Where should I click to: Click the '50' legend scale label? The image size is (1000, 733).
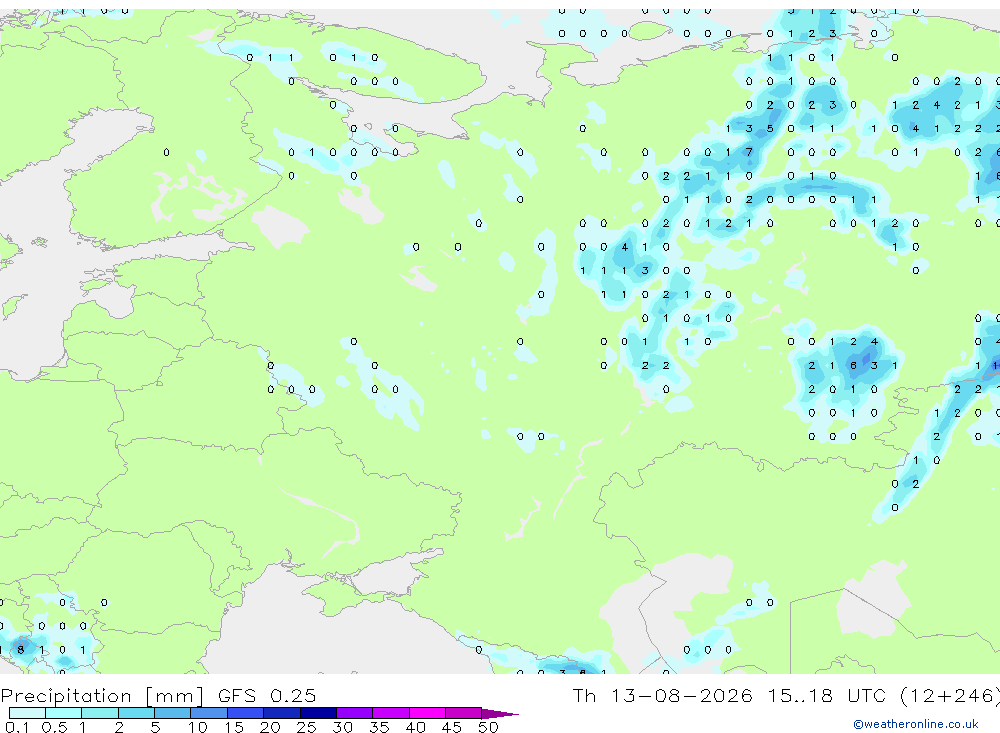click(488, 727)
